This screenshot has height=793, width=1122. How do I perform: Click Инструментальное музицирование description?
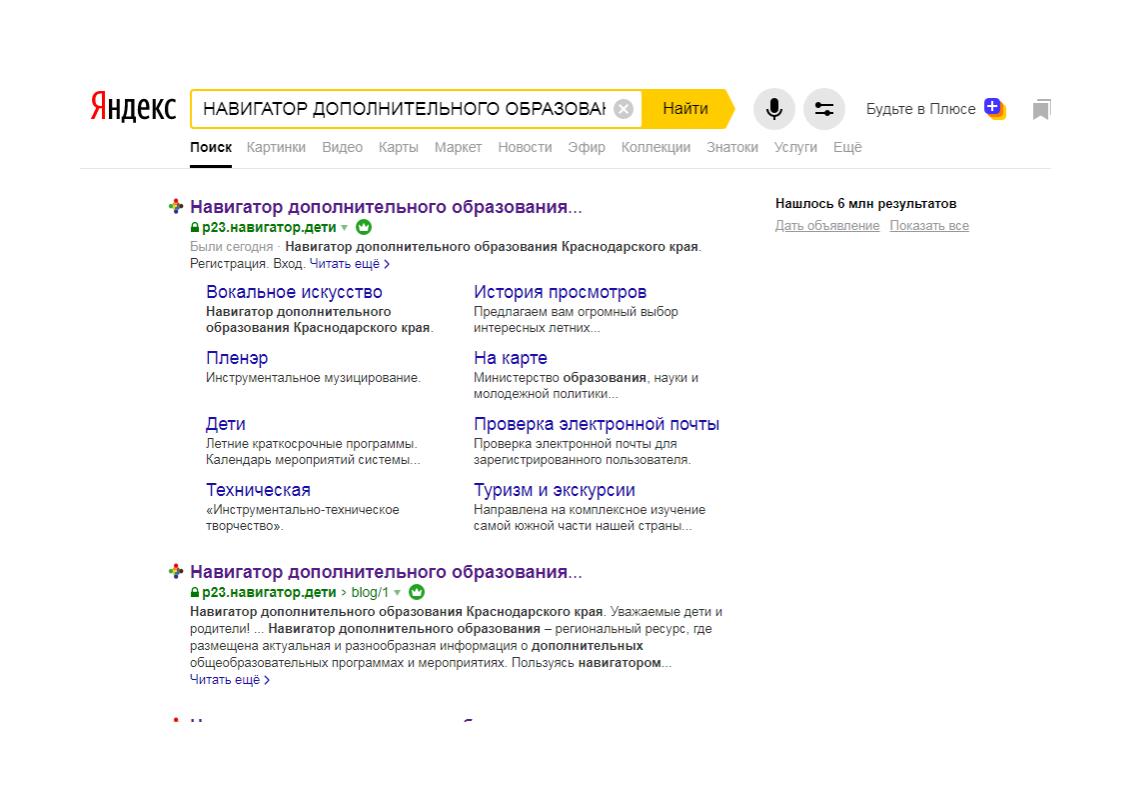pos(313,378)
